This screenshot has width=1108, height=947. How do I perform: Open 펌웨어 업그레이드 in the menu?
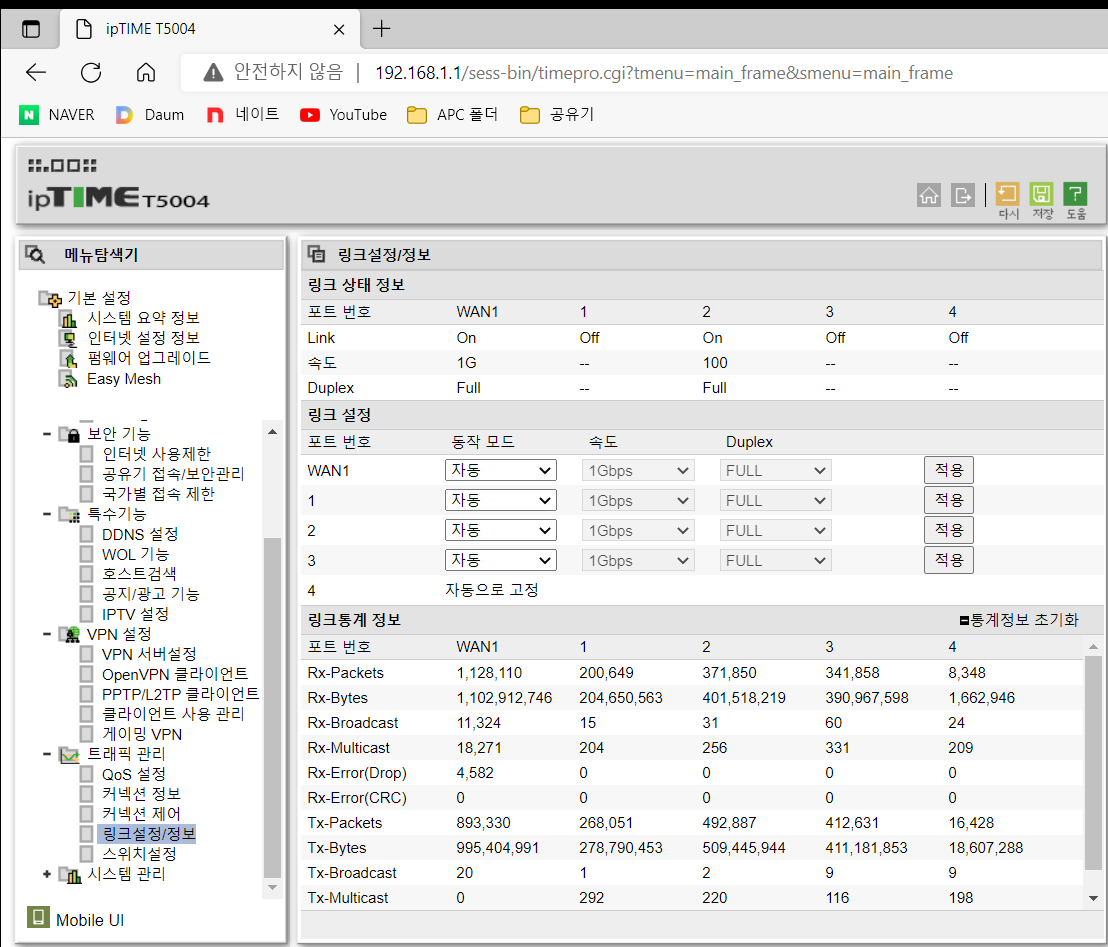pyautogui.click(x=149, y=358)
